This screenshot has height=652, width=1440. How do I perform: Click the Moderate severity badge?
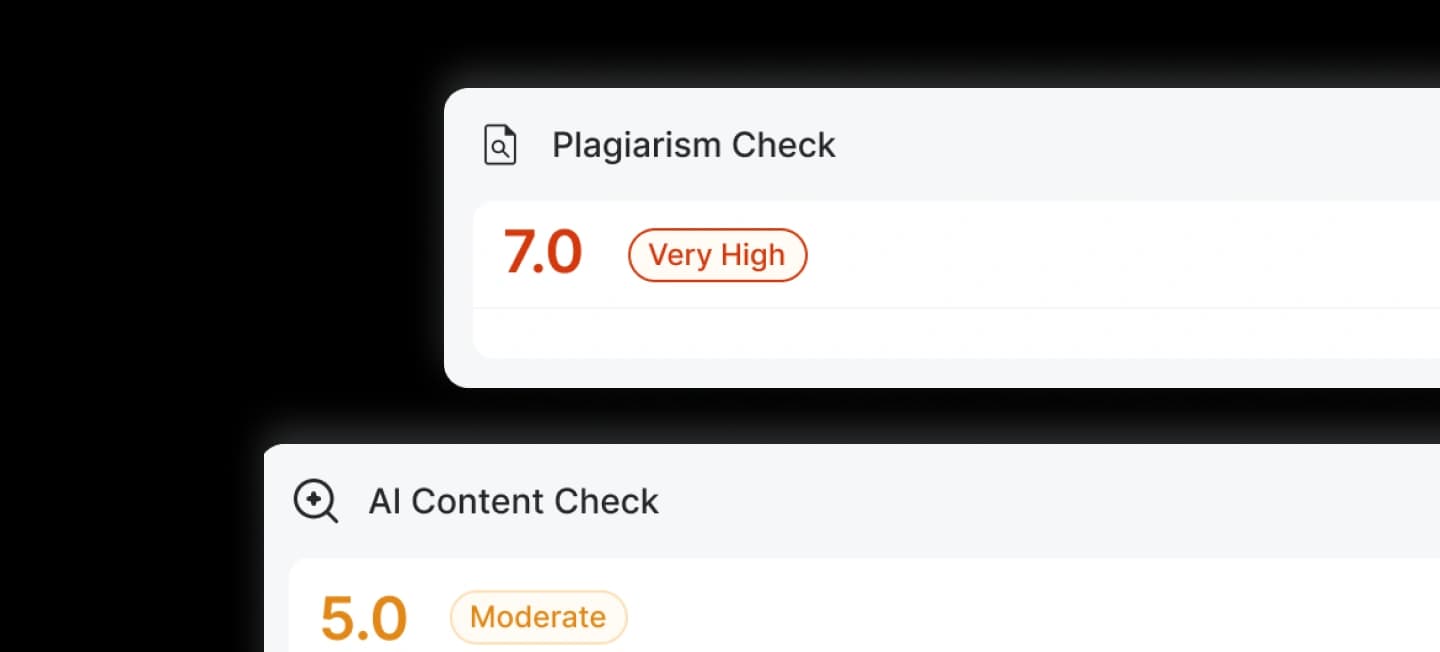pyautogui.click(x=538, y=617)
